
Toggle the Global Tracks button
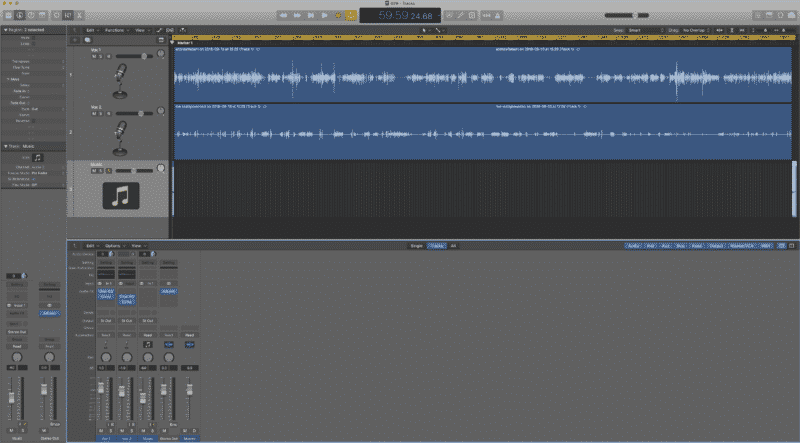click(161, 40)
